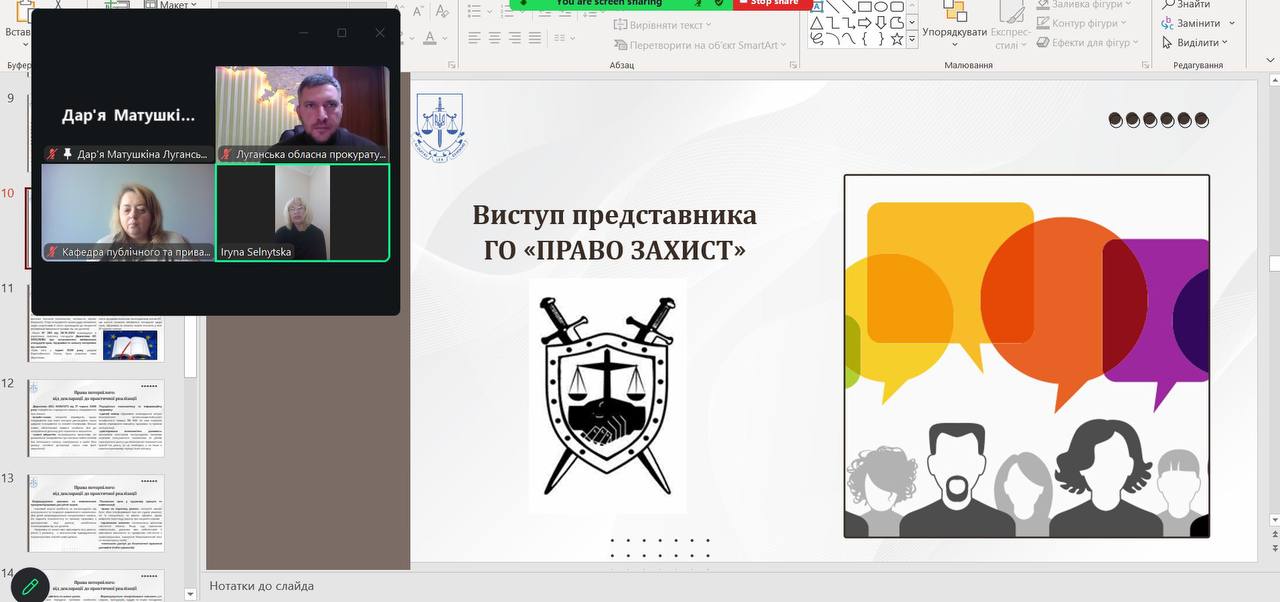The width and height of the screenshot is (1280, 602).
Task: Select Луганська обласна прокуратура video tile
Action: click(x=303, y=114)
